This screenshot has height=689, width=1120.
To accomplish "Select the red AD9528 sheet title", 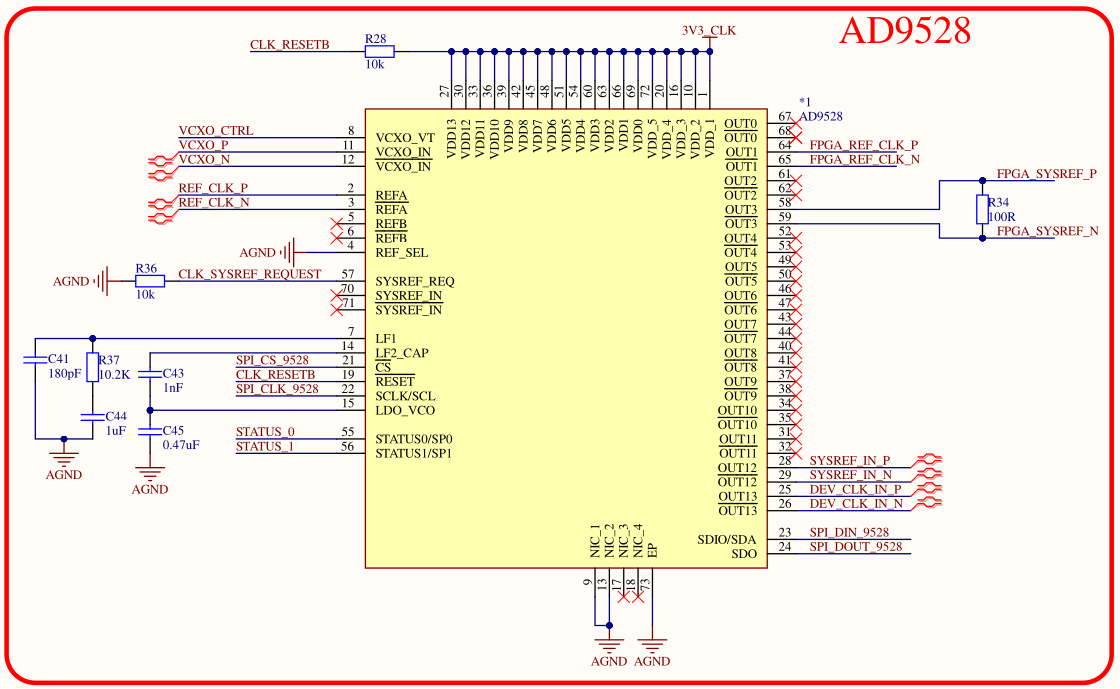I will [905, 31].
